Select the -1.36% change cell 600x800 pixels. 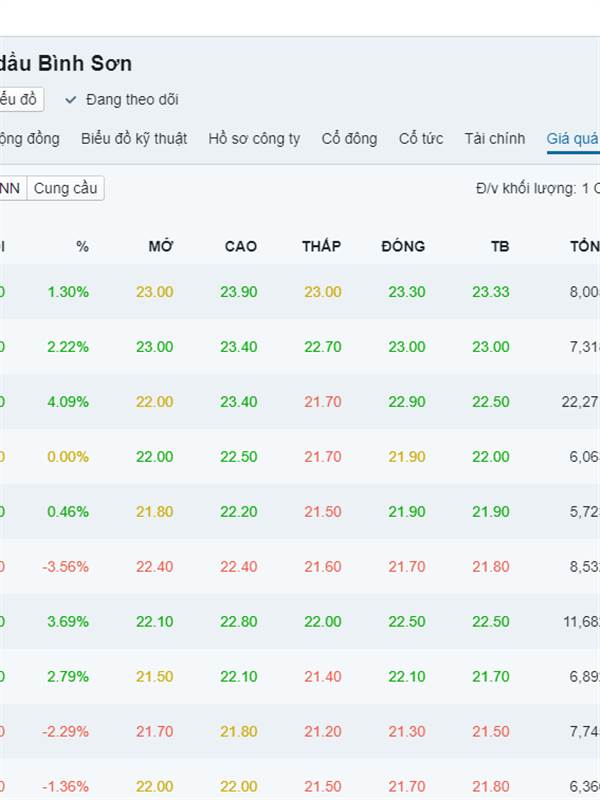pyautogui.click(x=65, y=787)
